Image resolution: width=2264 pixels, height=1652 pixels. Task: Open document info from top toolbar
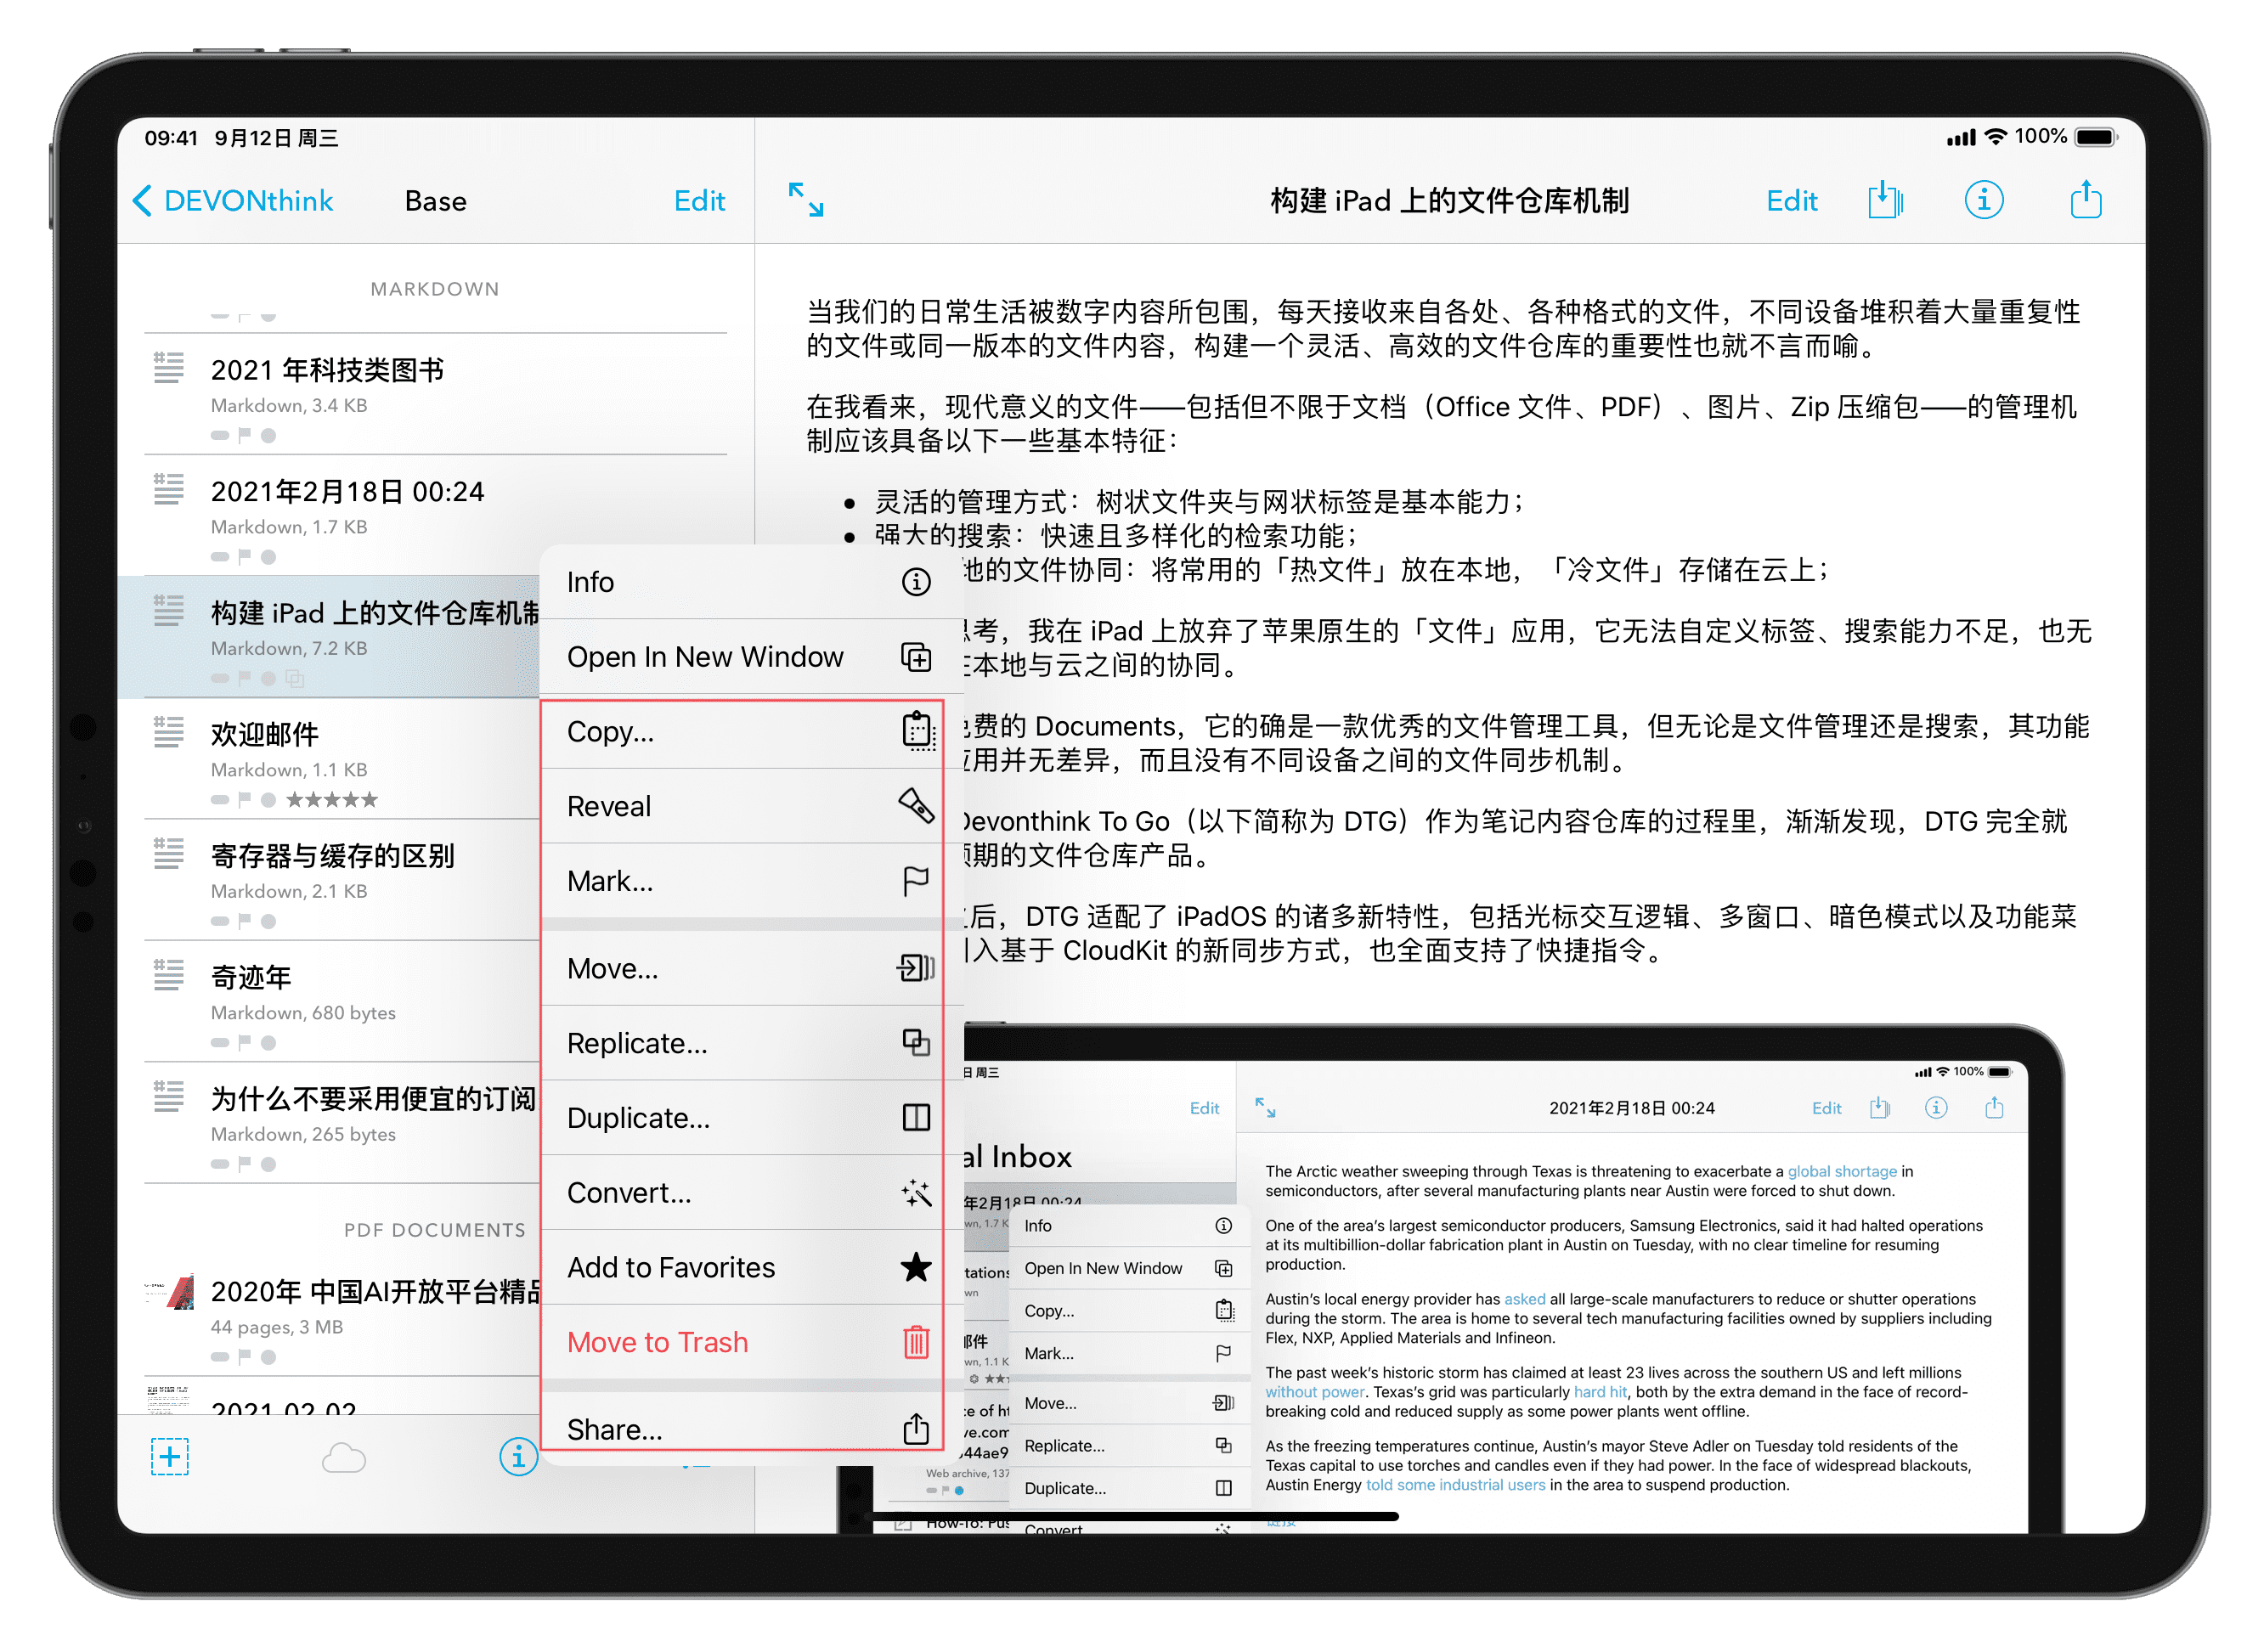pos(1983,200)
